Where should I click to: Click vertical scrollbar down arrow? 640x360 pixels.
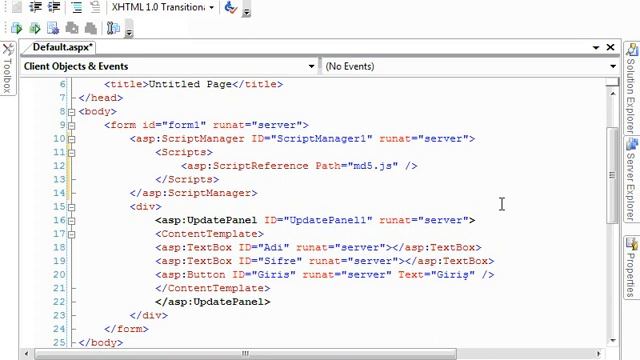click(613, 341)
